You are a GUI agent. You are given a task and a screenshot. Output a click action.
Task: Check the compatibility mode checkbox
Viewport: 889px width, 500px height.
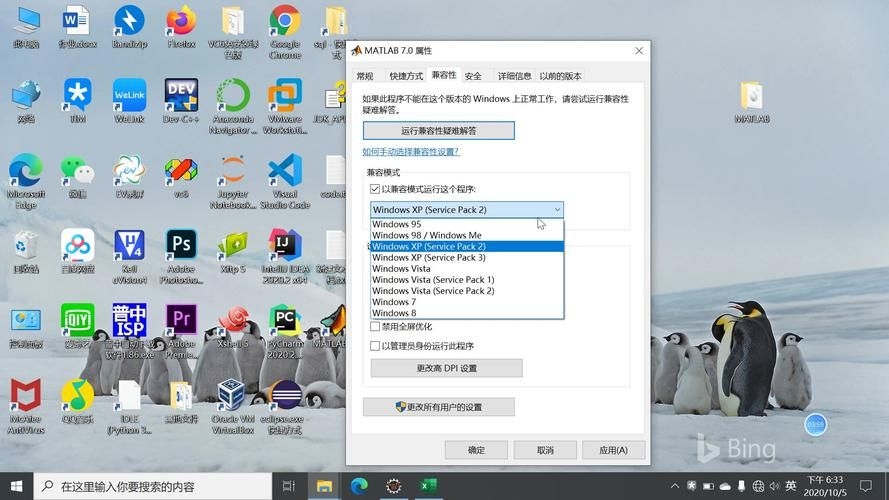tap(375, 189)
